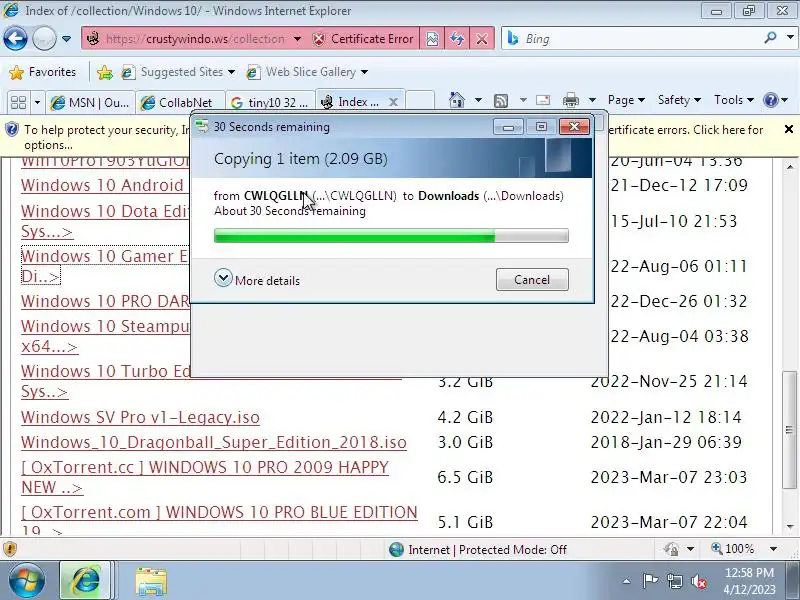Click the status bar padlock privacy icon
This screenshot has height=600, width=800.
pos(671,549)
